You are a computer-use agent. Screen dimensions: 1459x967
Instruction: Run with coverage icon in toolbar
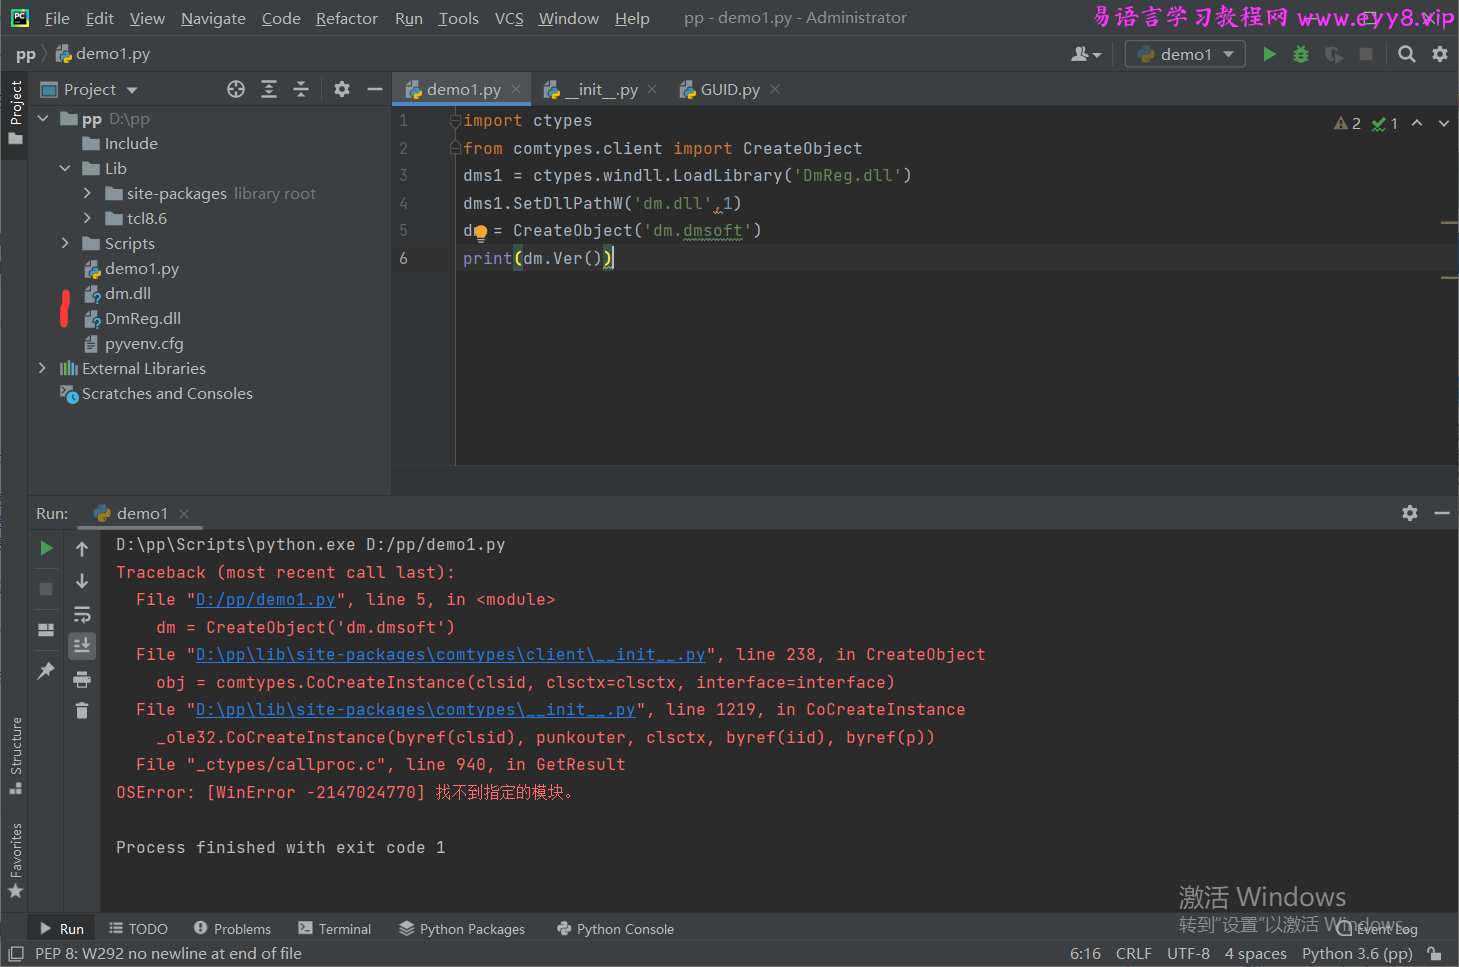(1333, 54)
